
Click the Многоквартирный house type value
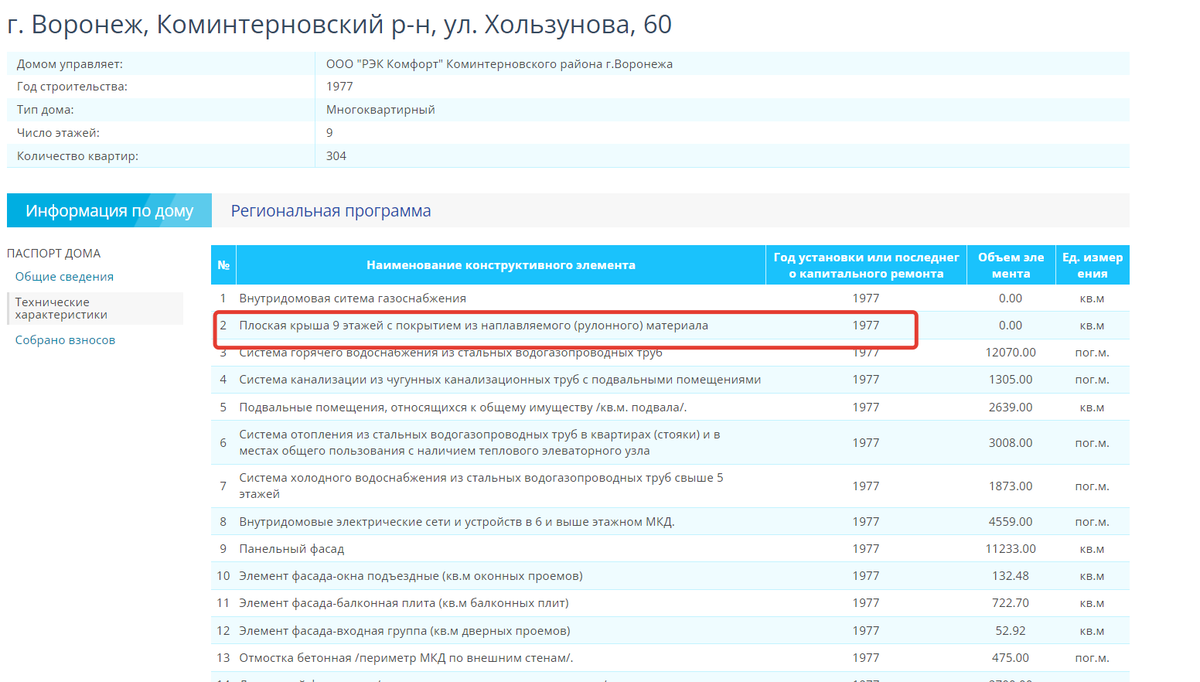click(x=381, y=110)
